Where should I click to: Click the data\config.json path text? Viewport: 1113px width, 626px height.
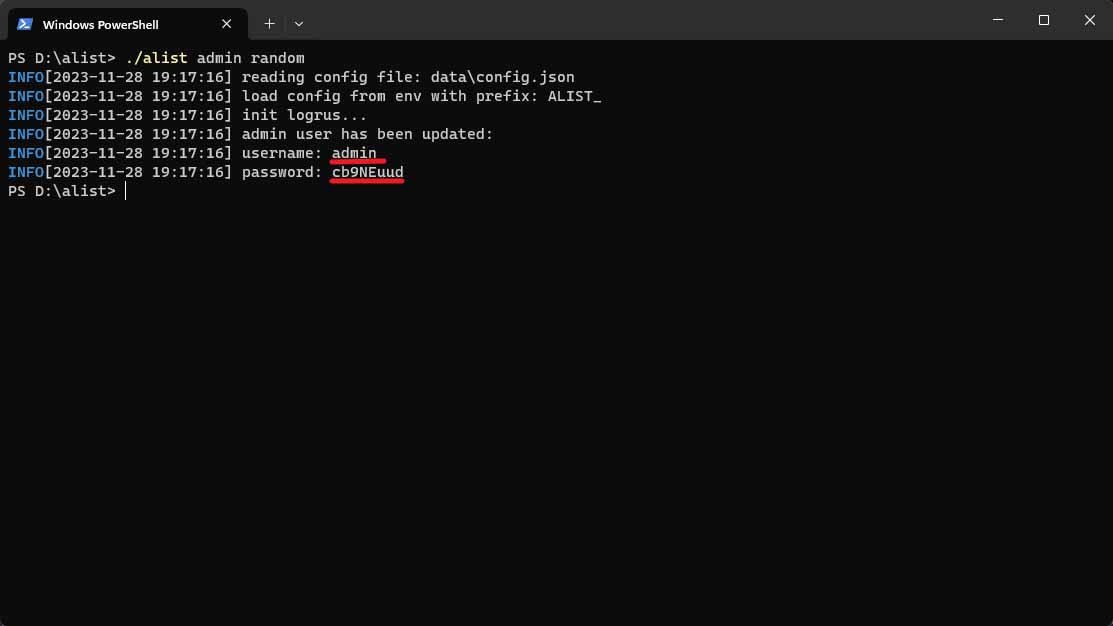click(503, 77)
